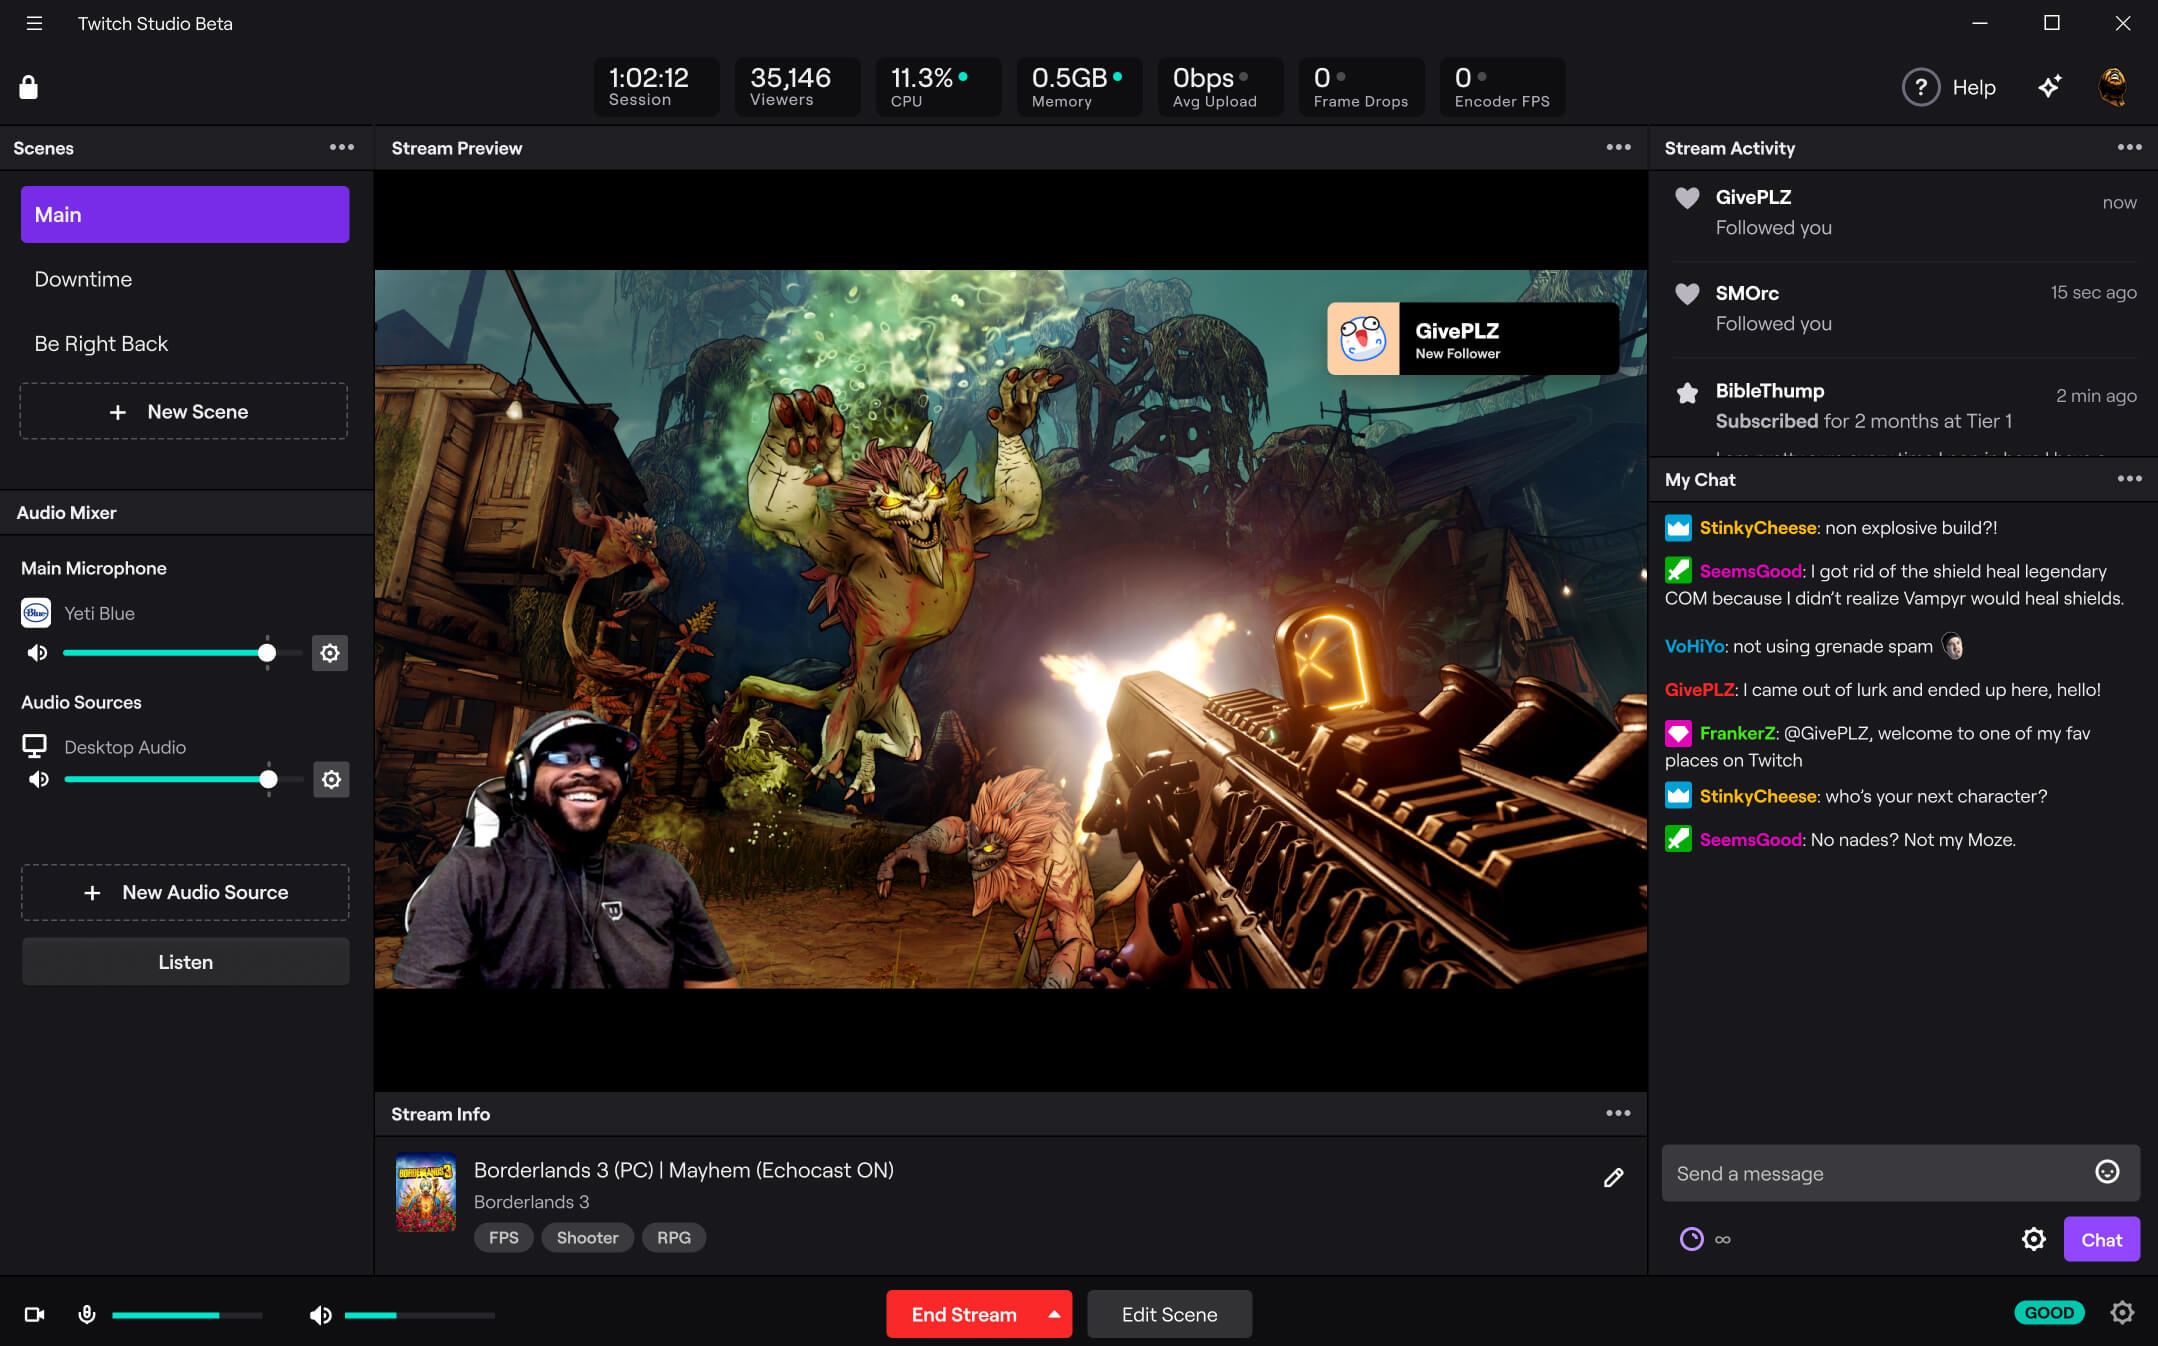Click the pin/magic wand icon
Image resolution: width=2158 pixels, height=1346 pixels.
pyautogui.click(x=2049, y=85)
